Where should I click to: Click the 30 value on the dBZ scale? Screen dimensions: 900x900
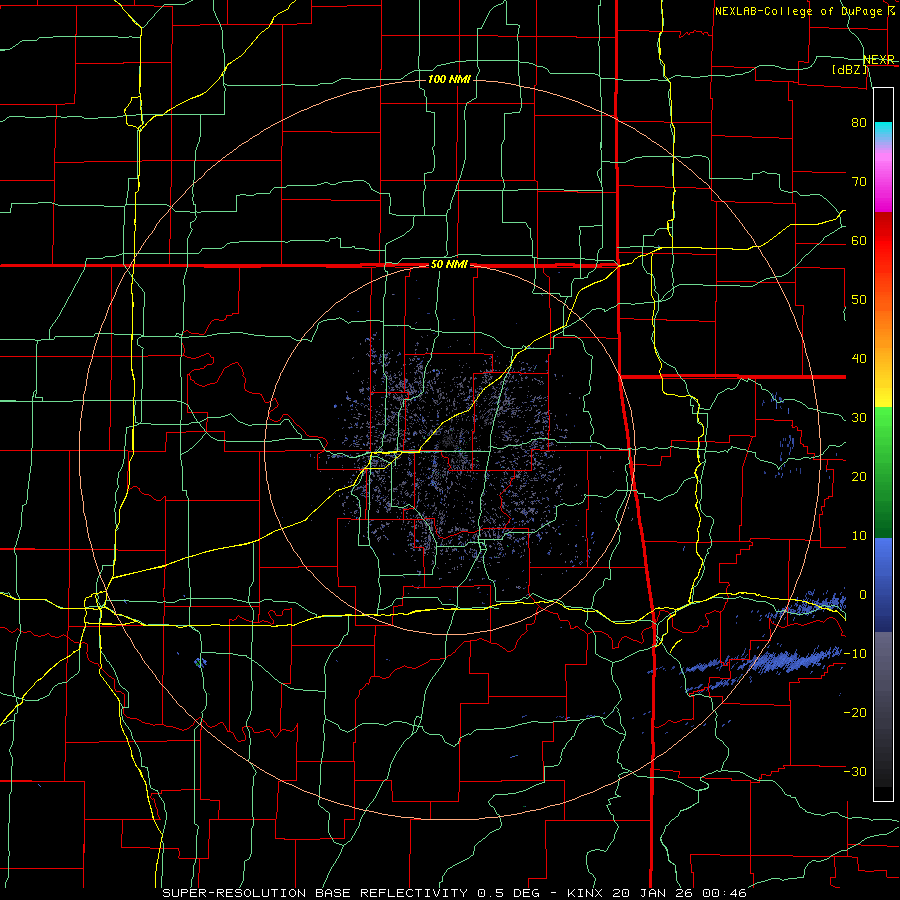point(859,418)
